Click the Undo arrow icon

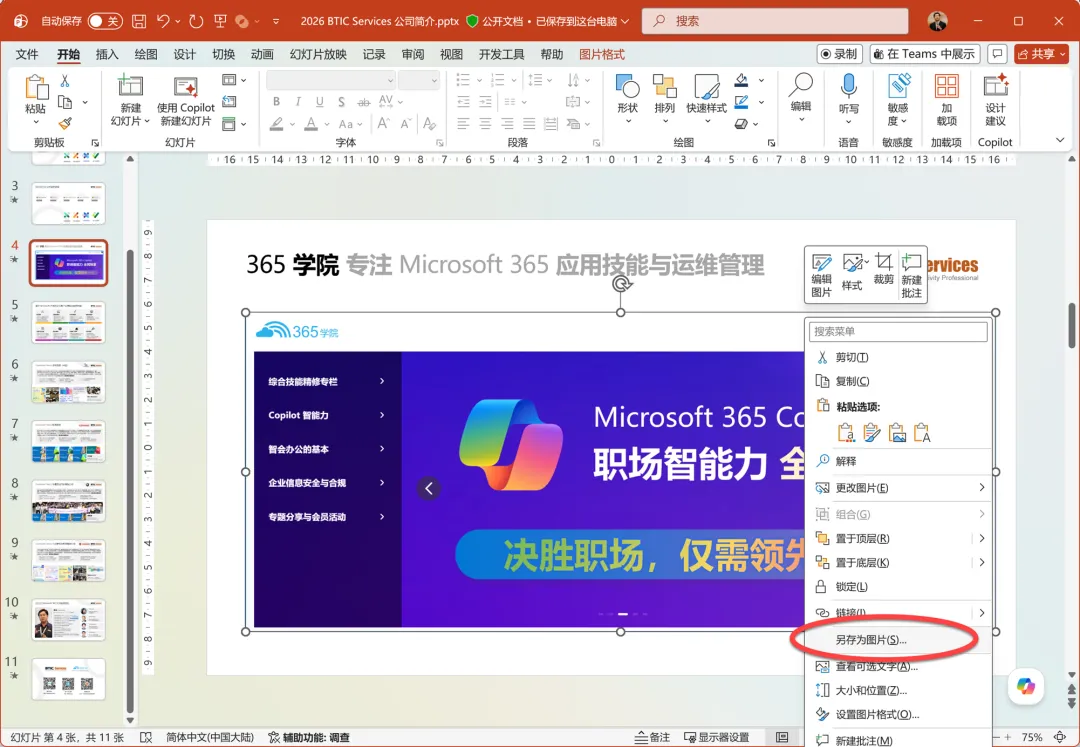163,21
